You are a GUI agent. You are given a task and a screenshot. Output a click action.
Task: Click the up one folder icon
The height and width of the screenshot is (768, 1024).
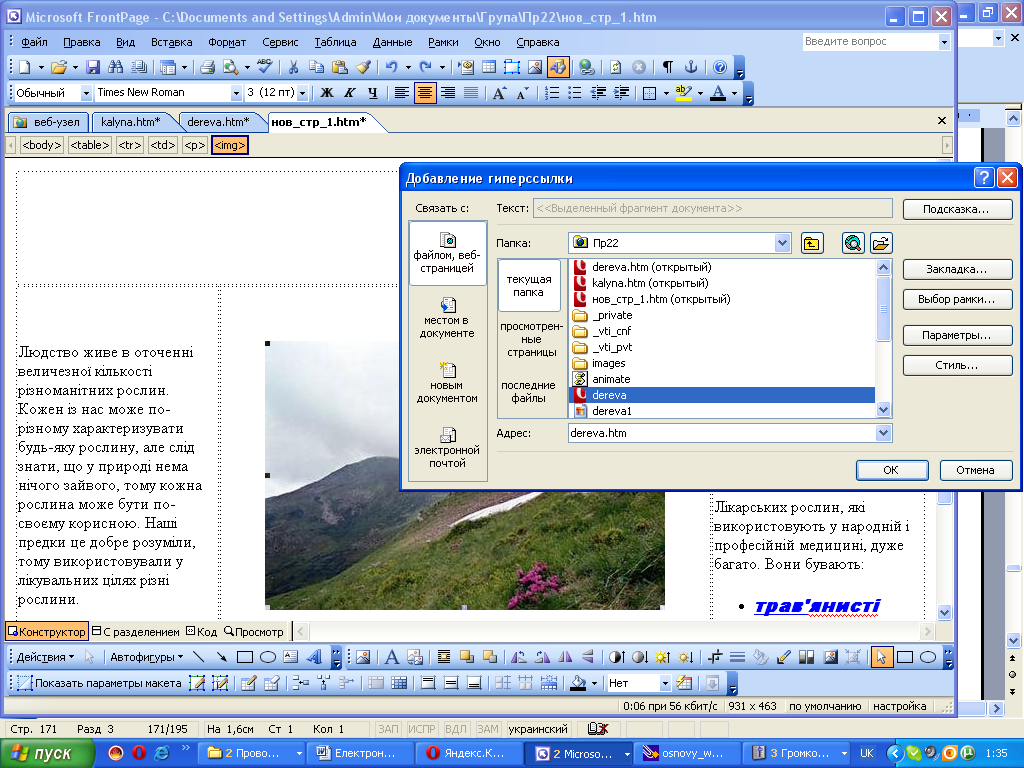(x=811, y=244)
